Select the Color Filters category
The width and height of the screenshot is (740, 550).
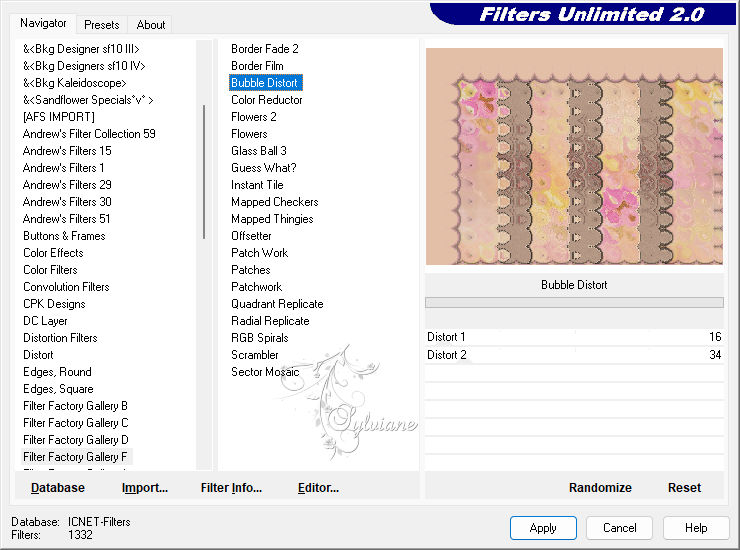[50, 270]
